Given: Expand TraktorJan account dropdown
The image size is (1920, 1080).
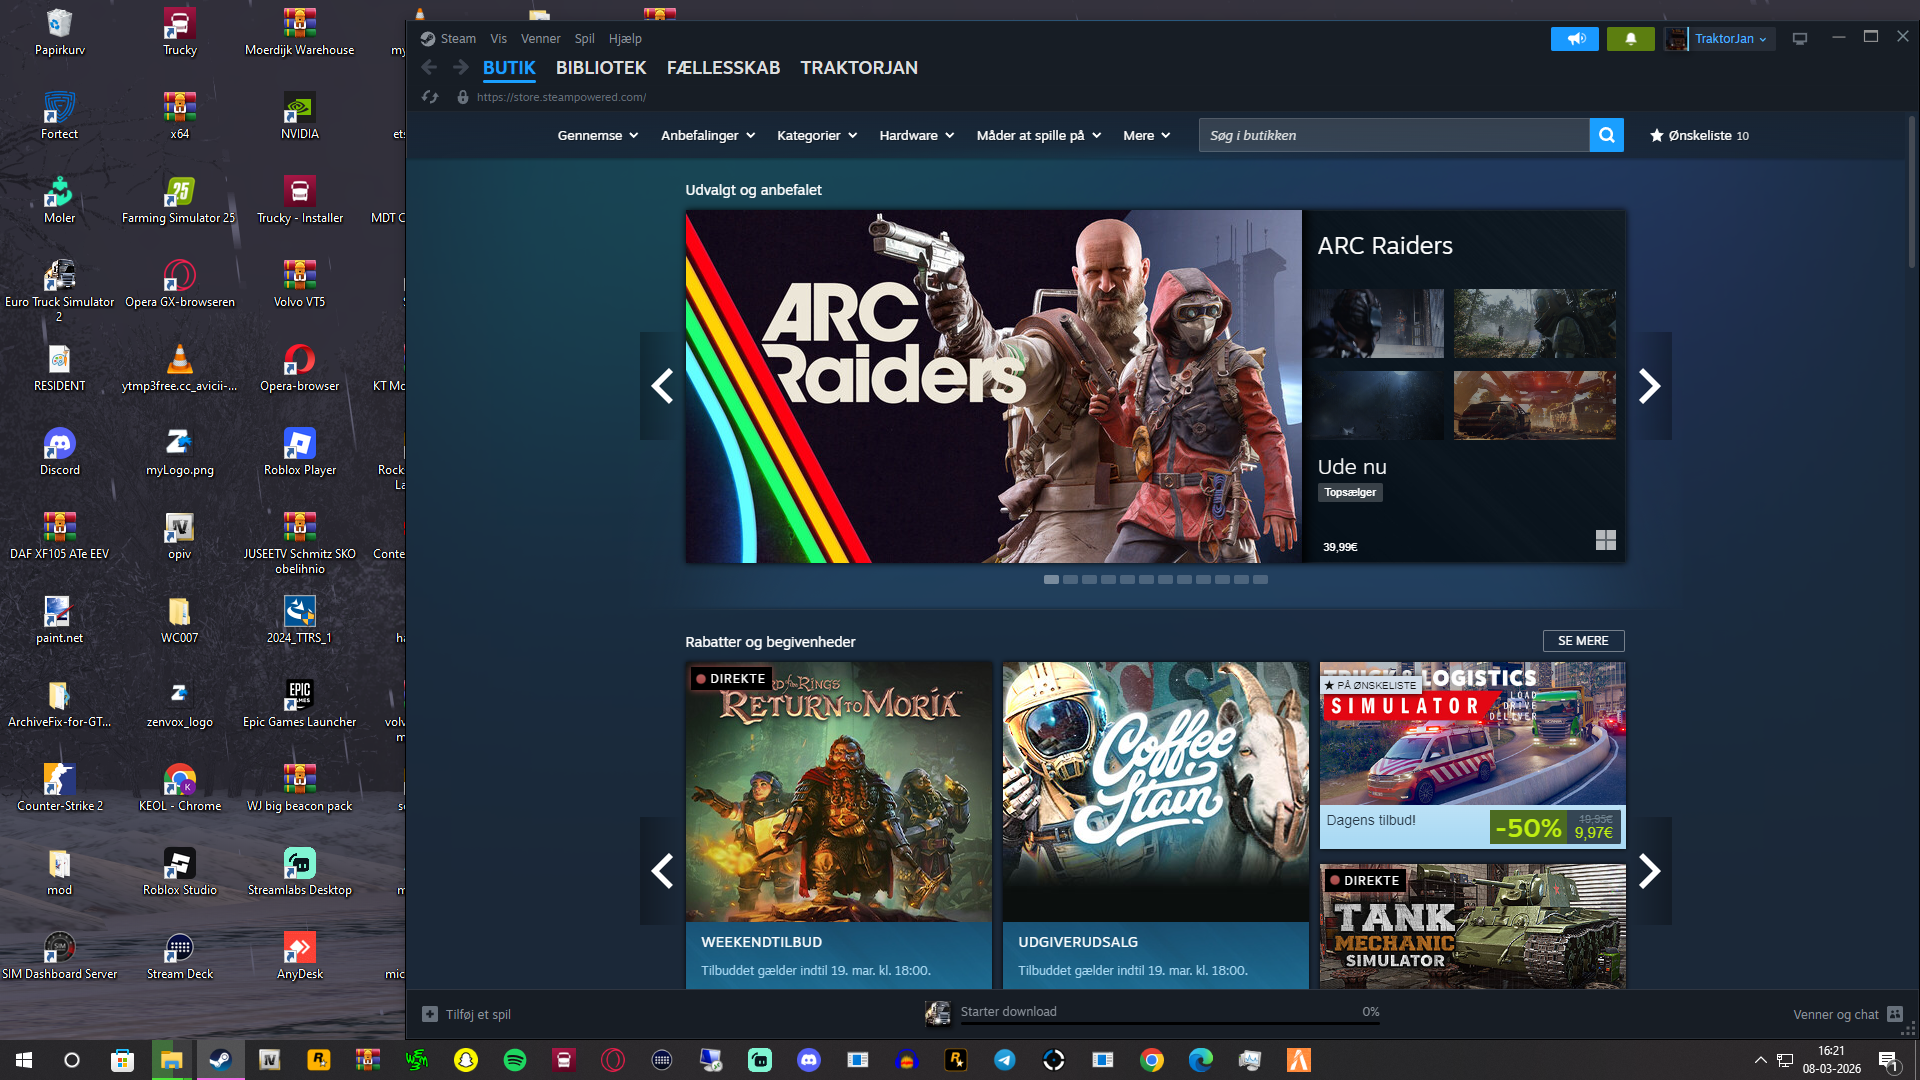Looking at the screenshot, I should pyautogui.click(x=1731, y=39).
